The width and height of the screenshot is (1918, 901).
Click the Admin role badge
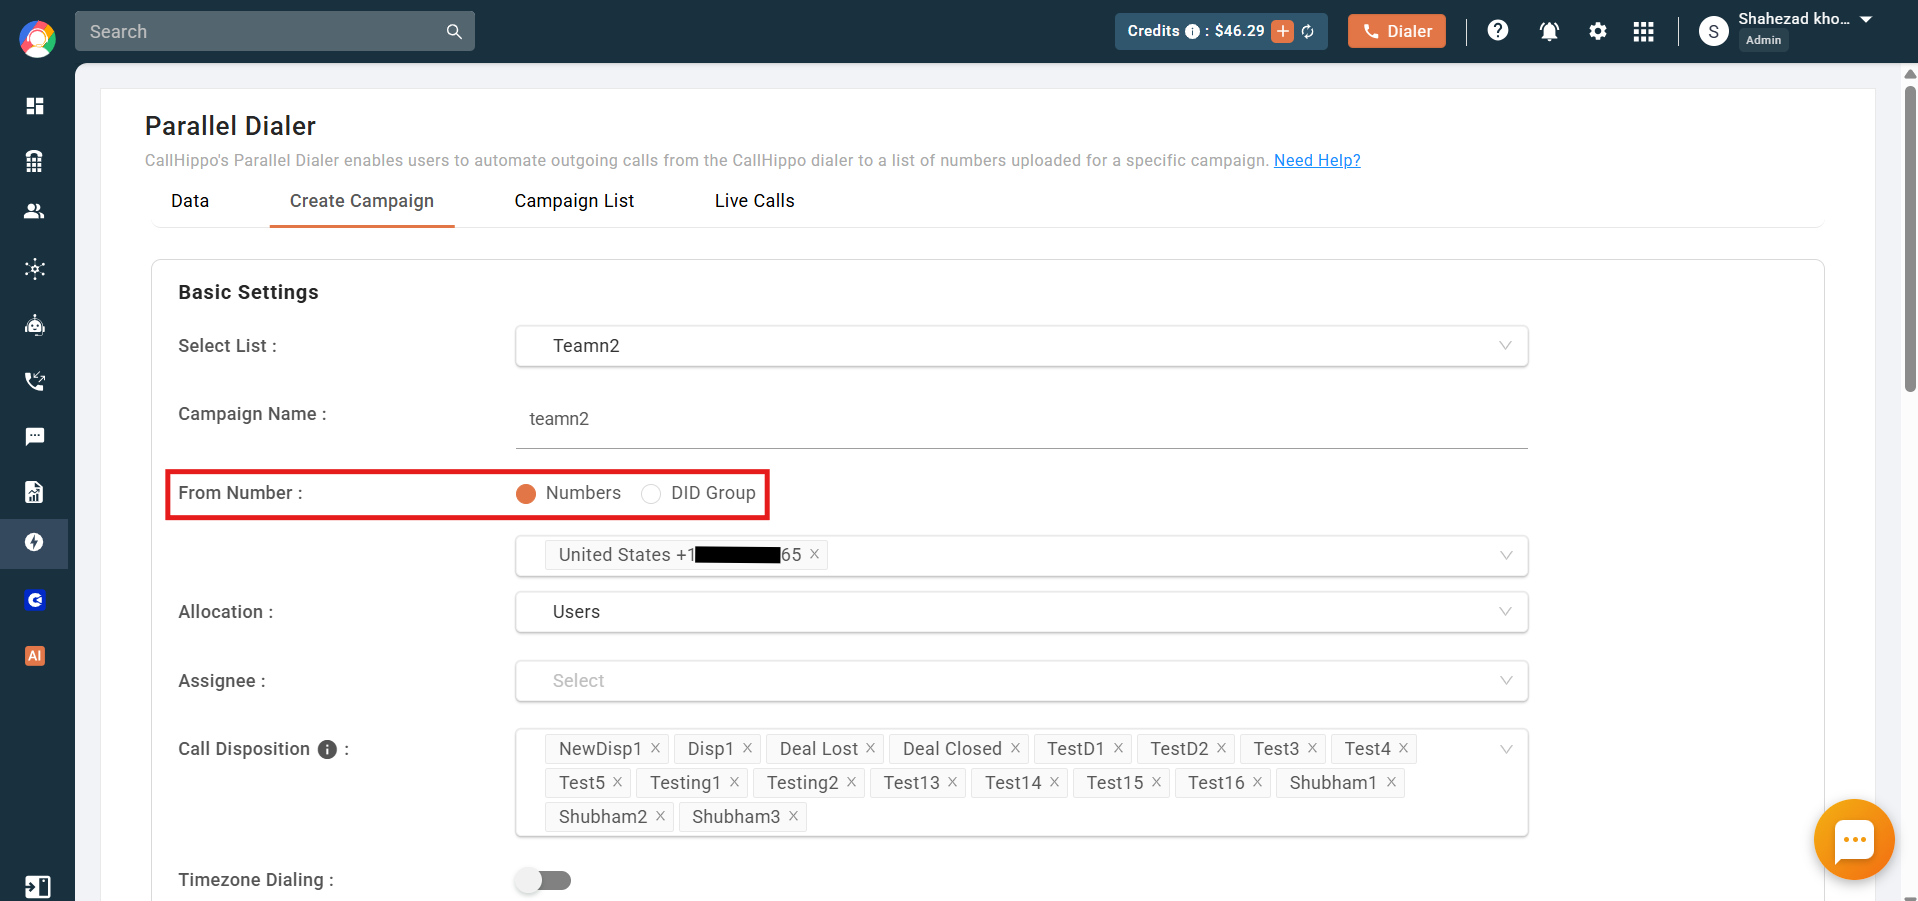point(1763,40)
